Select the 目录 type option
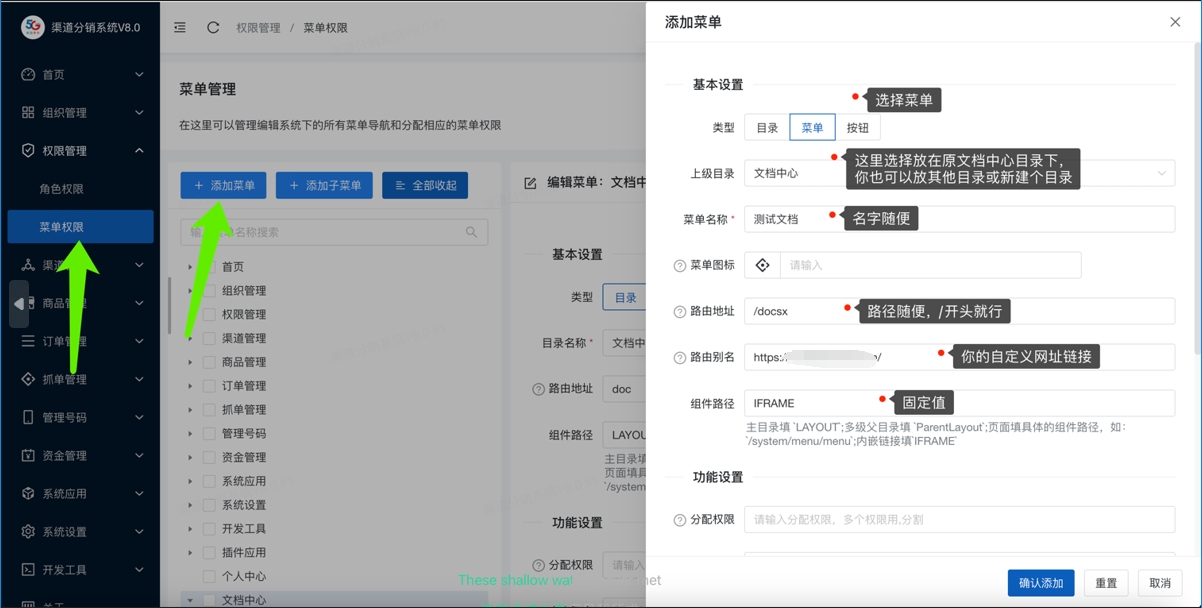1202x608 pixels. click(767, 128)
